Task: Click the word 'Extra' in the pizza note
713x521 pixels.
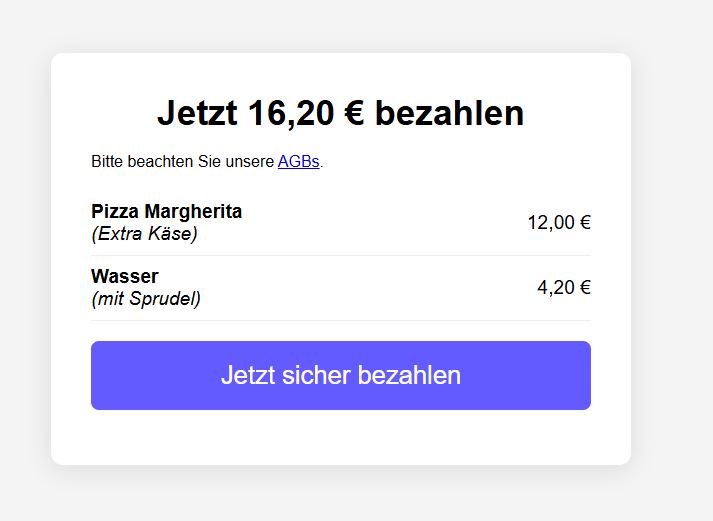Action: 118,234
